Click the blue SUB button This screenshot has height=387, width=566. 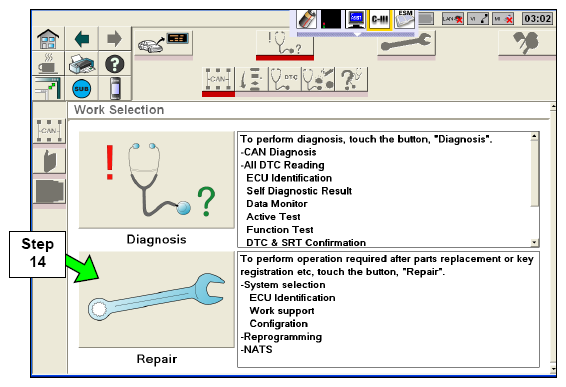coord(82,88)
